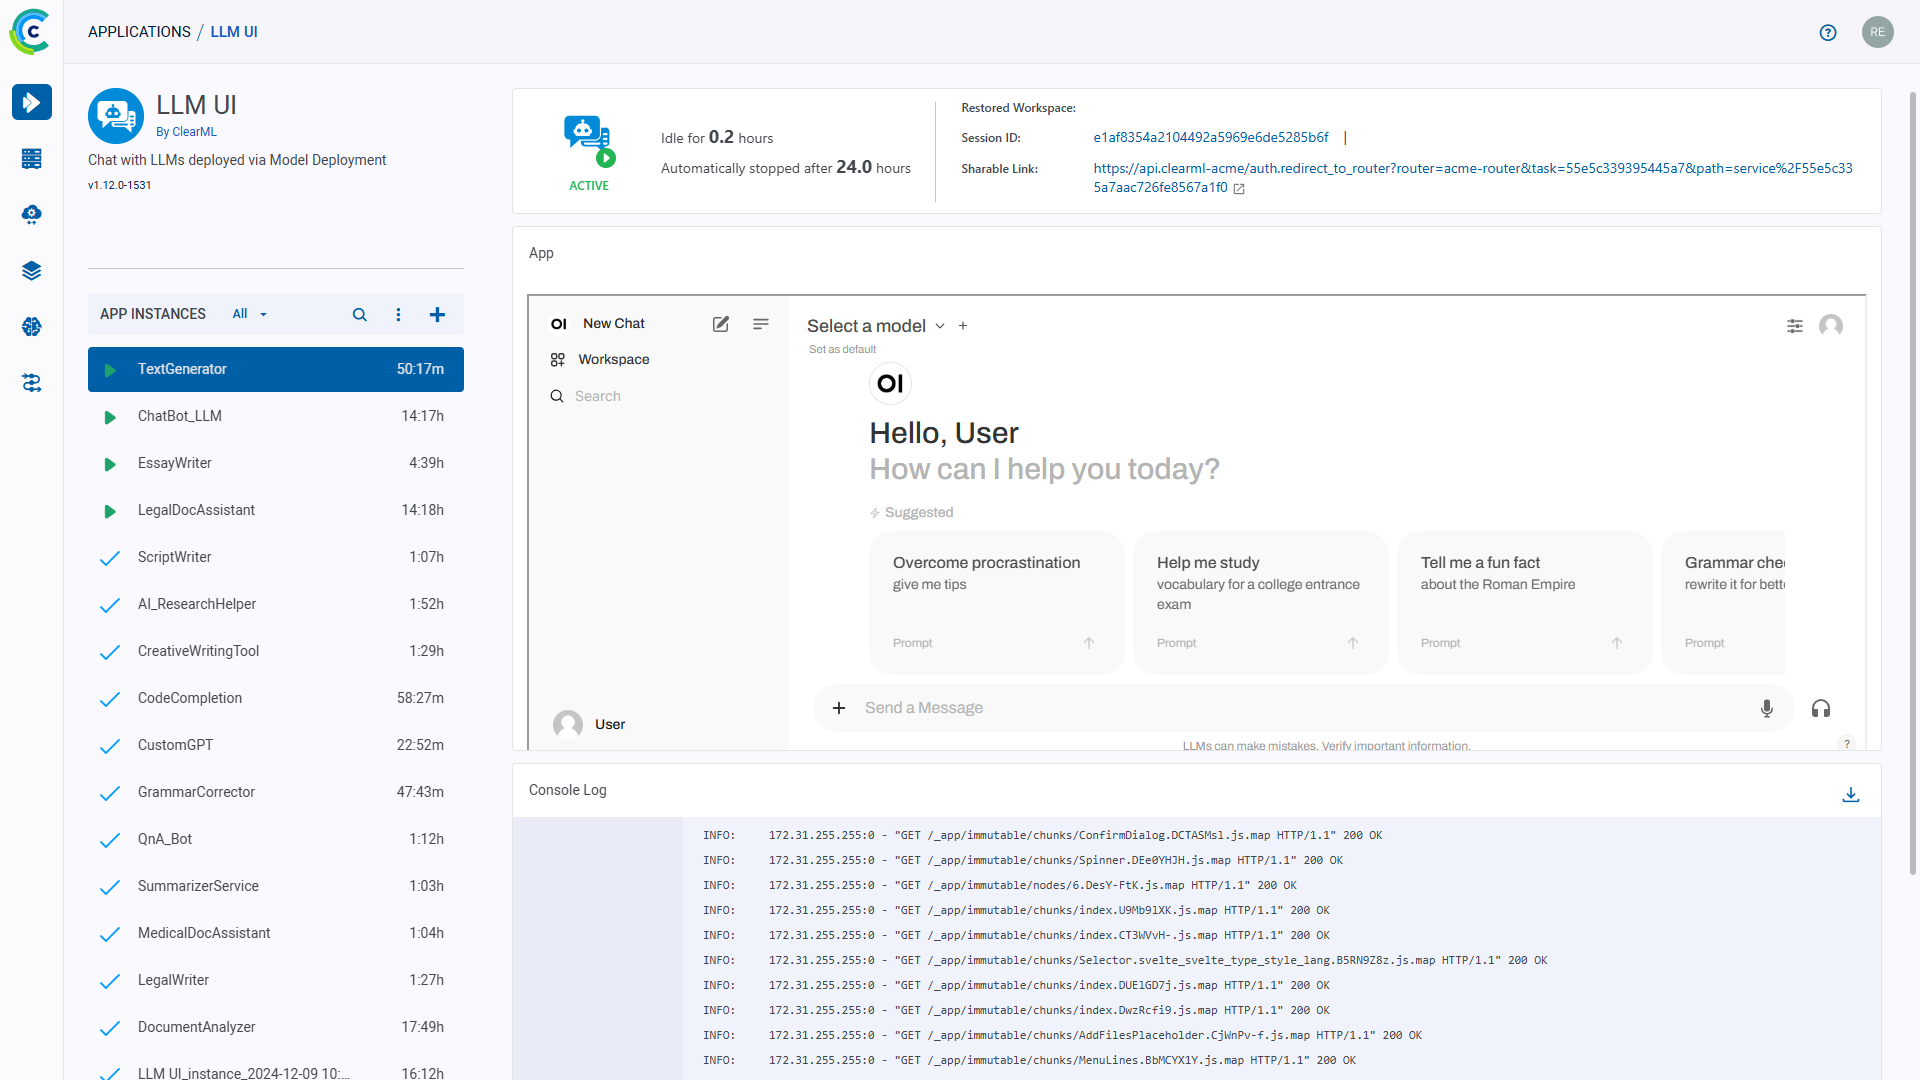Open chat Controls via the sliders icon
Image resolution: width=1920 pixels, height=1080 pixels.
pos(1795,326)
